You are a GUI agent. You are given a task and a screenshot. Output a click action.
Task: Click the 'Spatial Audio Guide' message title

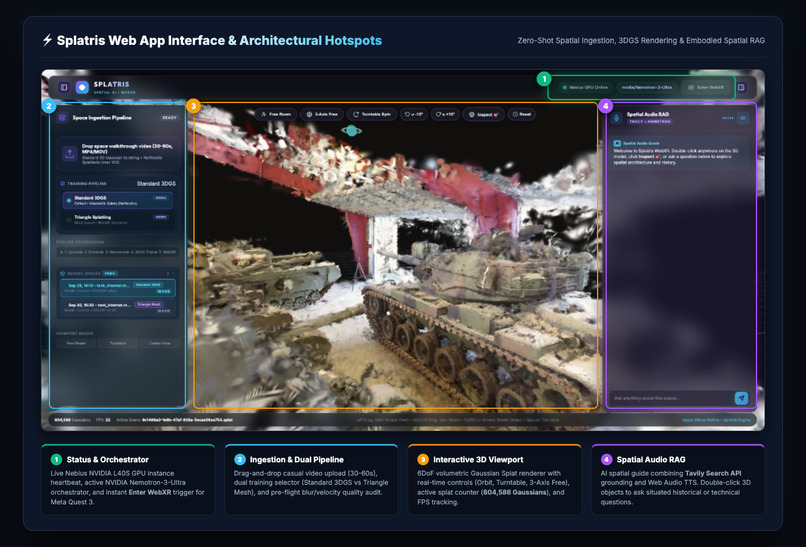(641, 143)
